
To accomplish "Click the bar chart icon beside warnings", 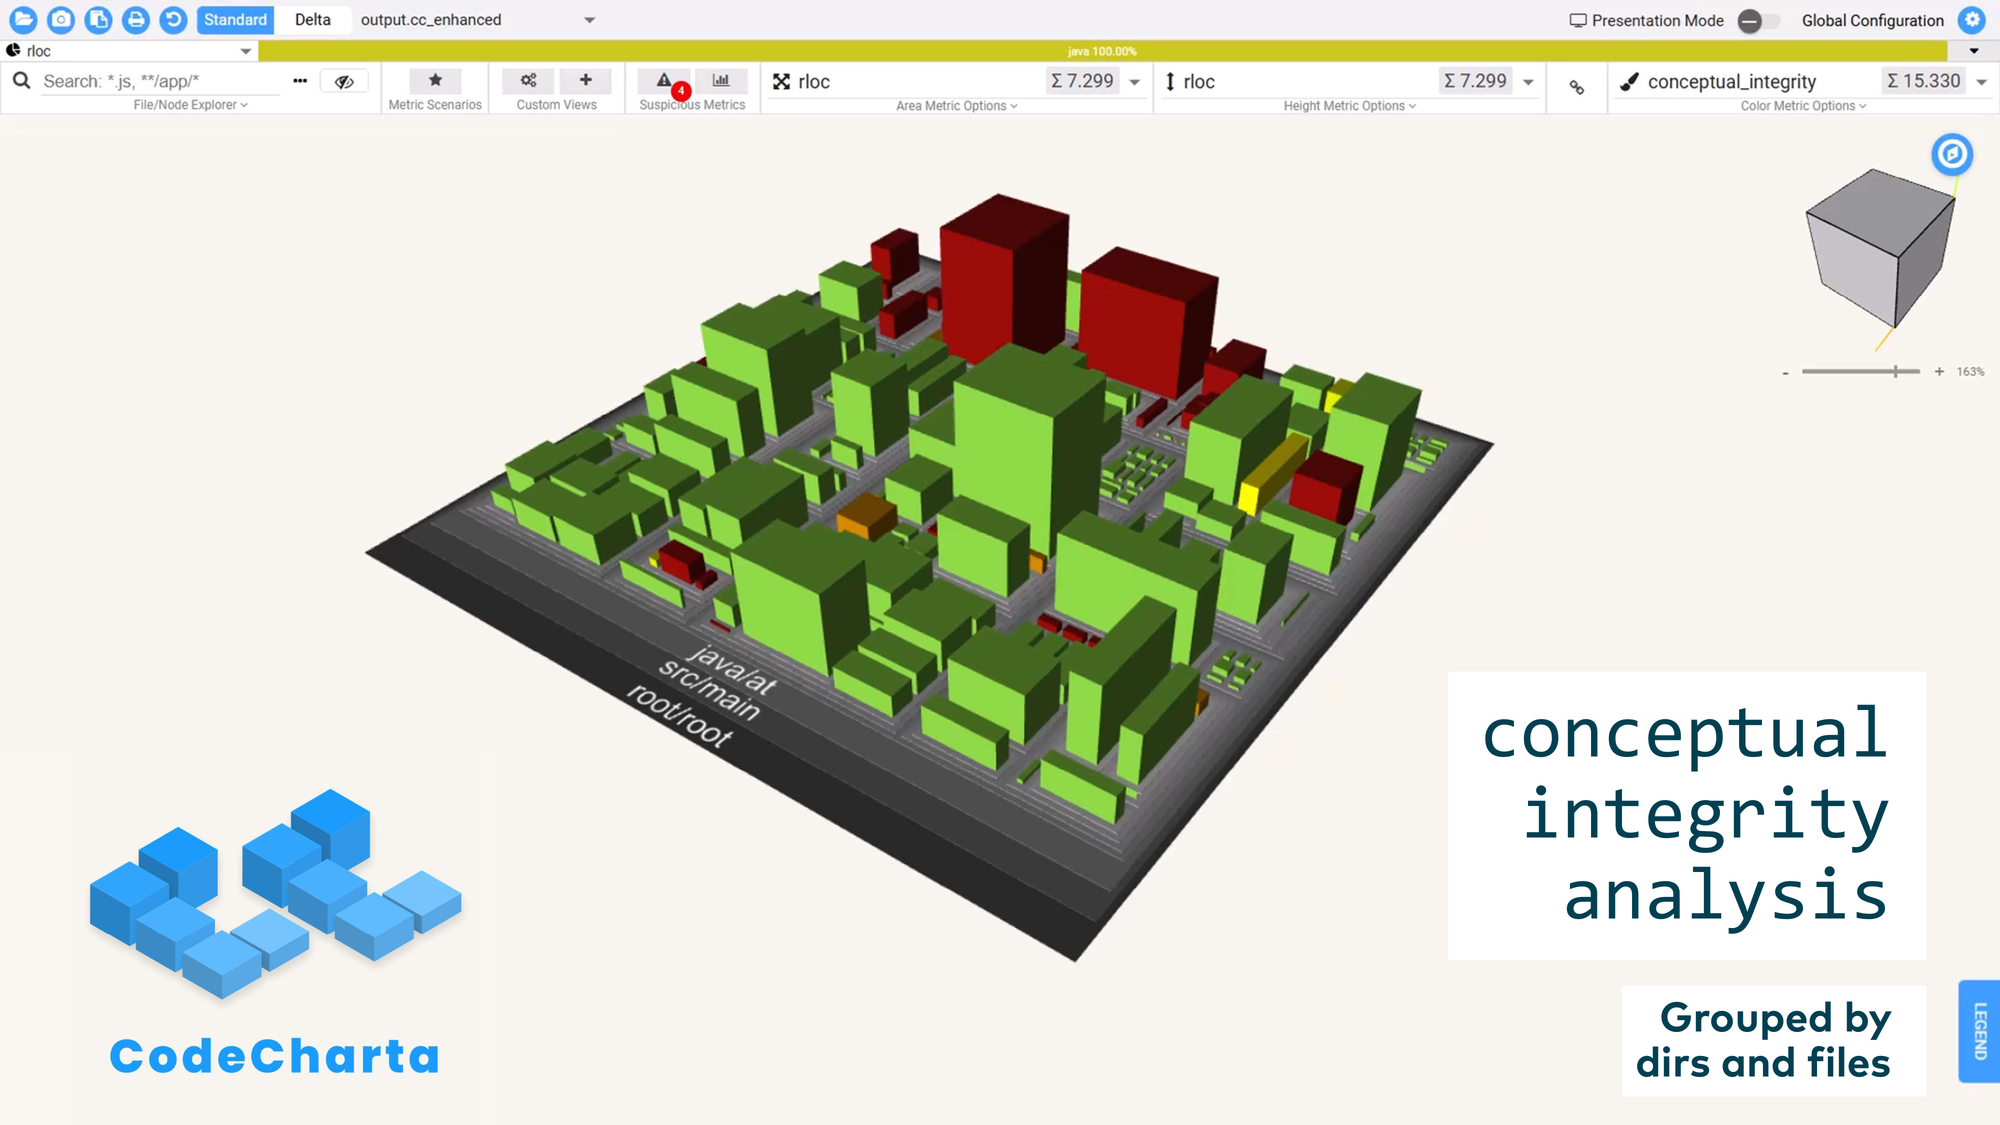I will coord(721,81).
